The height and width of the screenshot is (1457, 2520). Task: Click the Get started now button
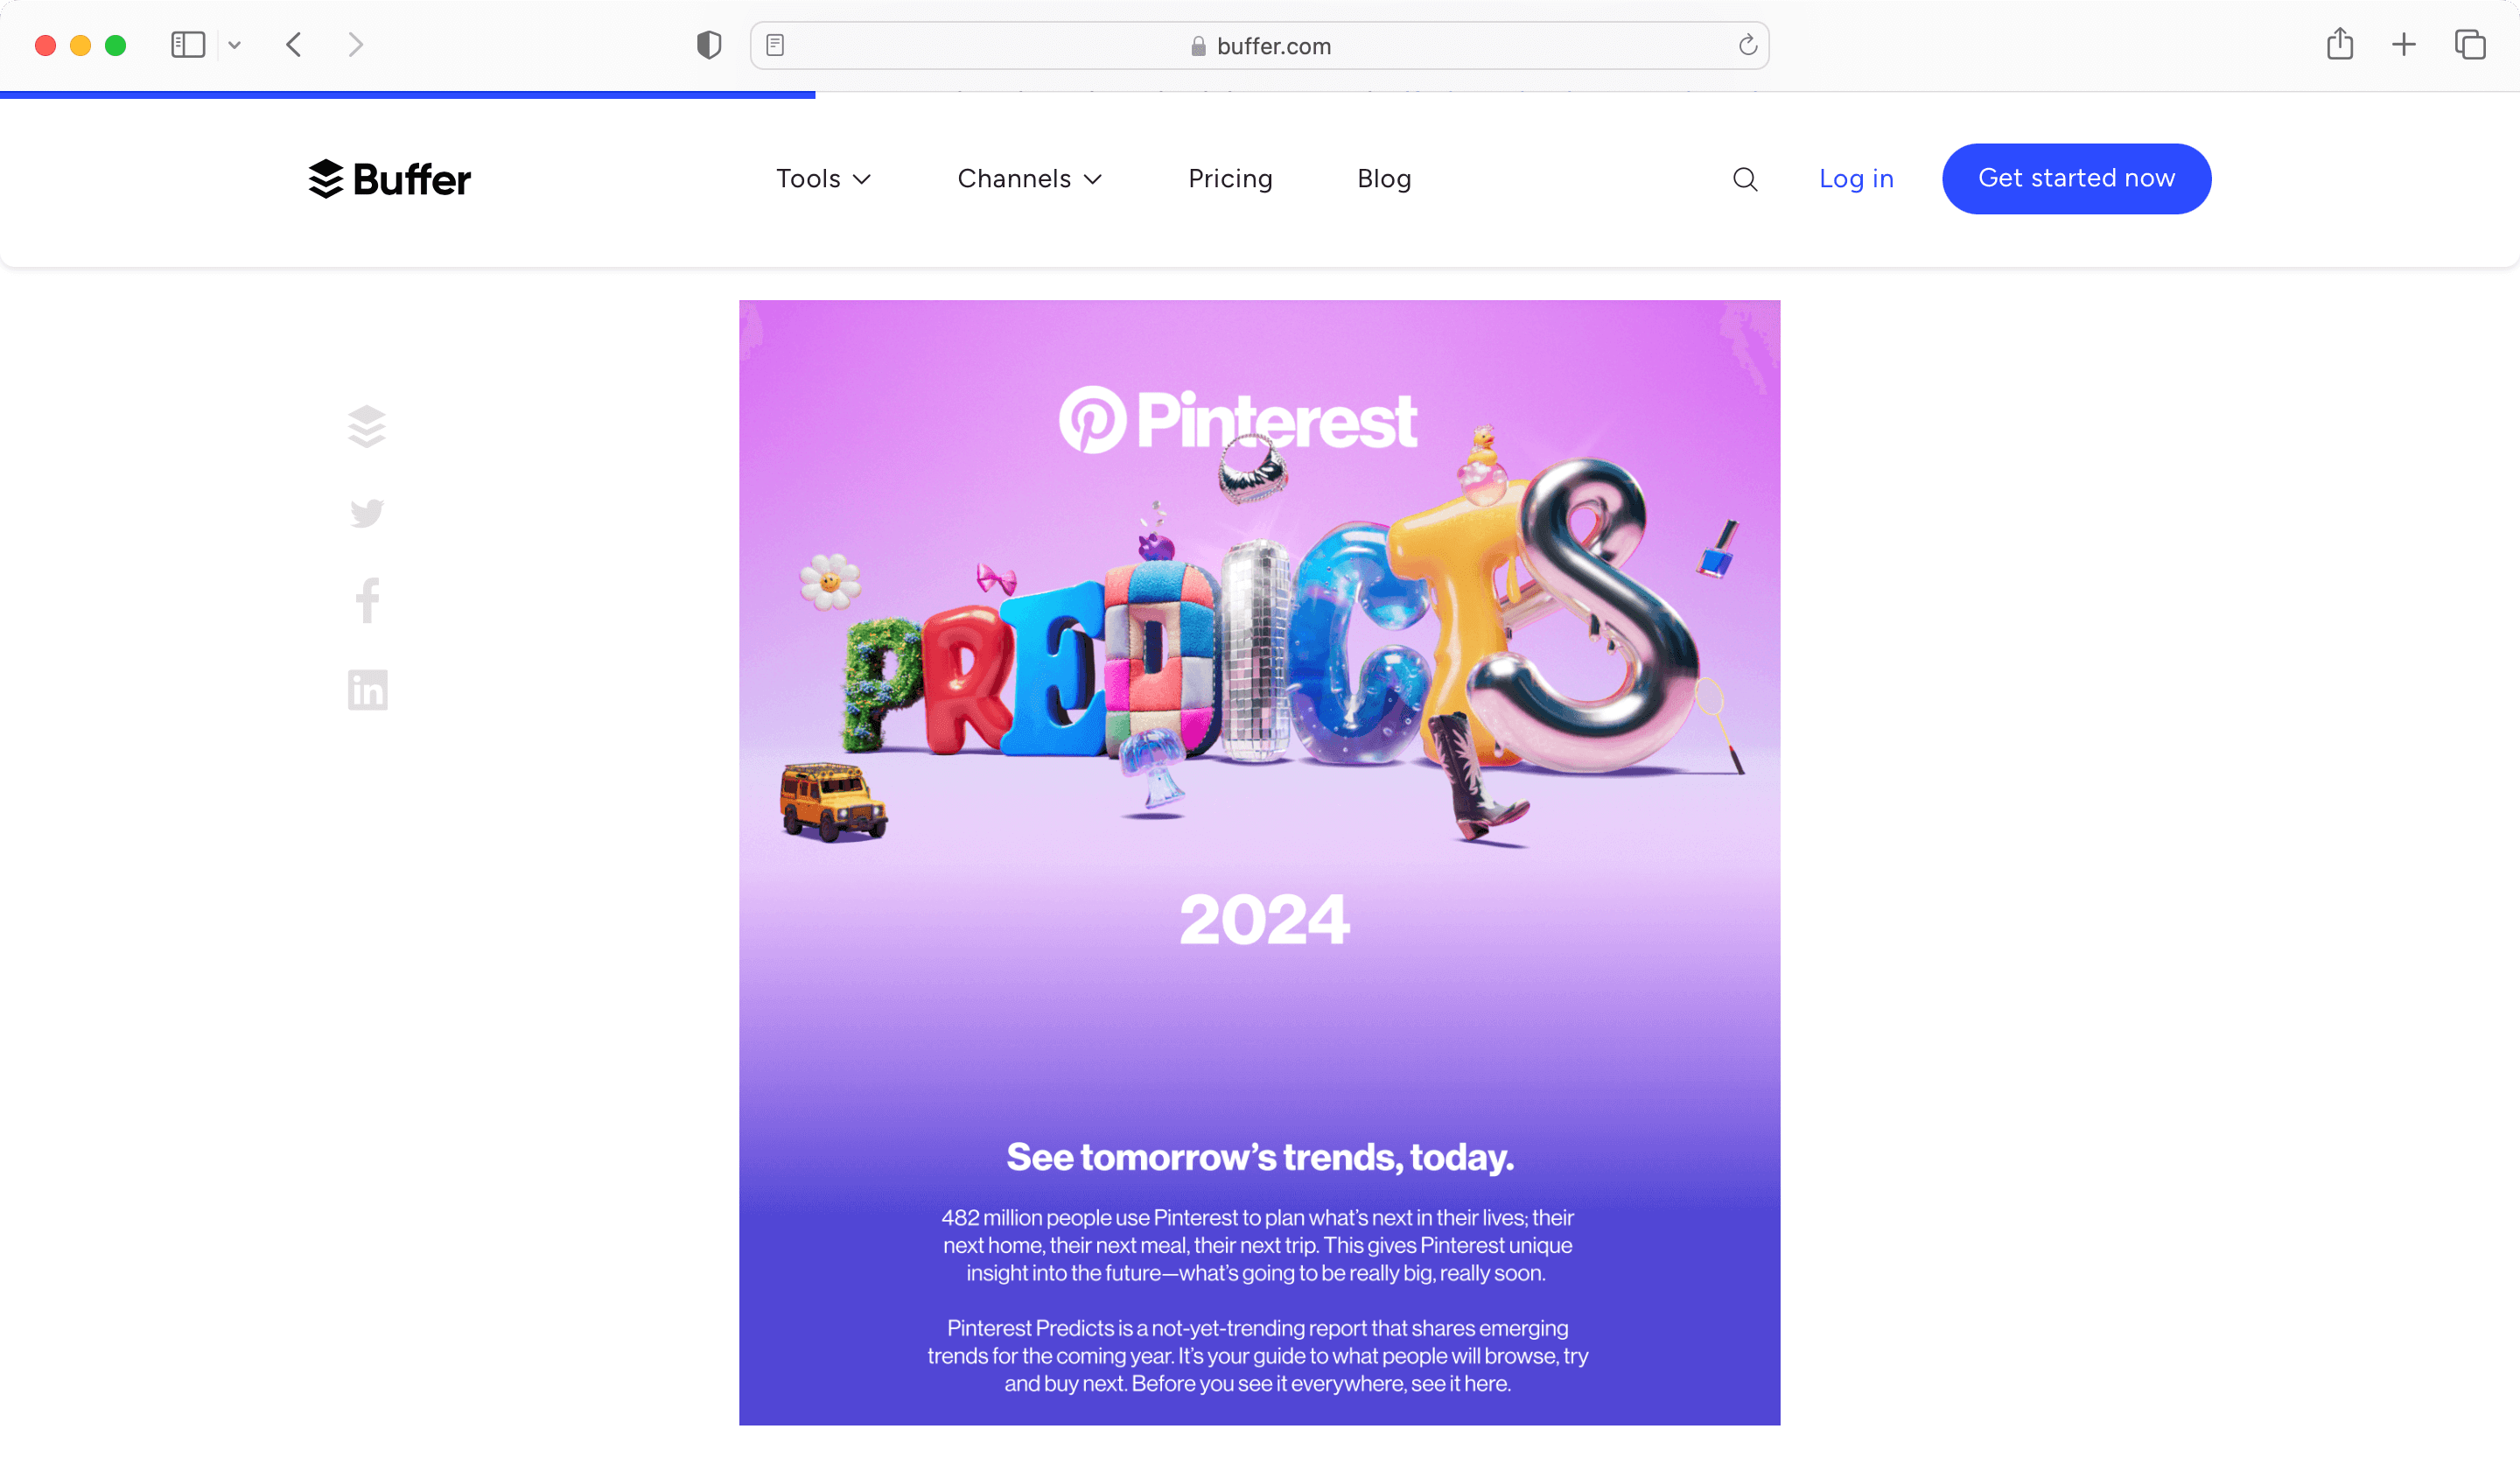tap(2076, 179)
